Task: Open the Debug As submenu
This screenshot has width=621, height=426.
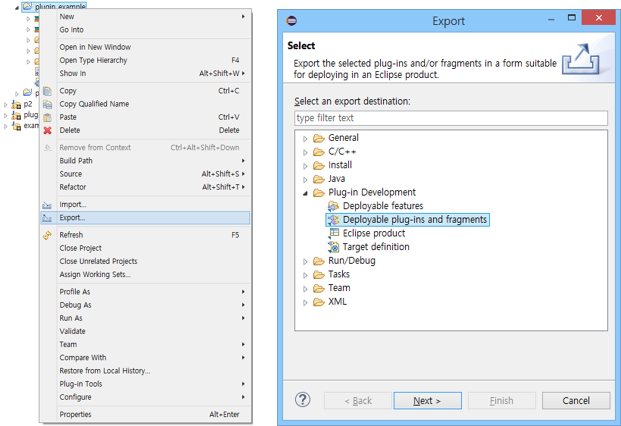Action: [145, 305]
